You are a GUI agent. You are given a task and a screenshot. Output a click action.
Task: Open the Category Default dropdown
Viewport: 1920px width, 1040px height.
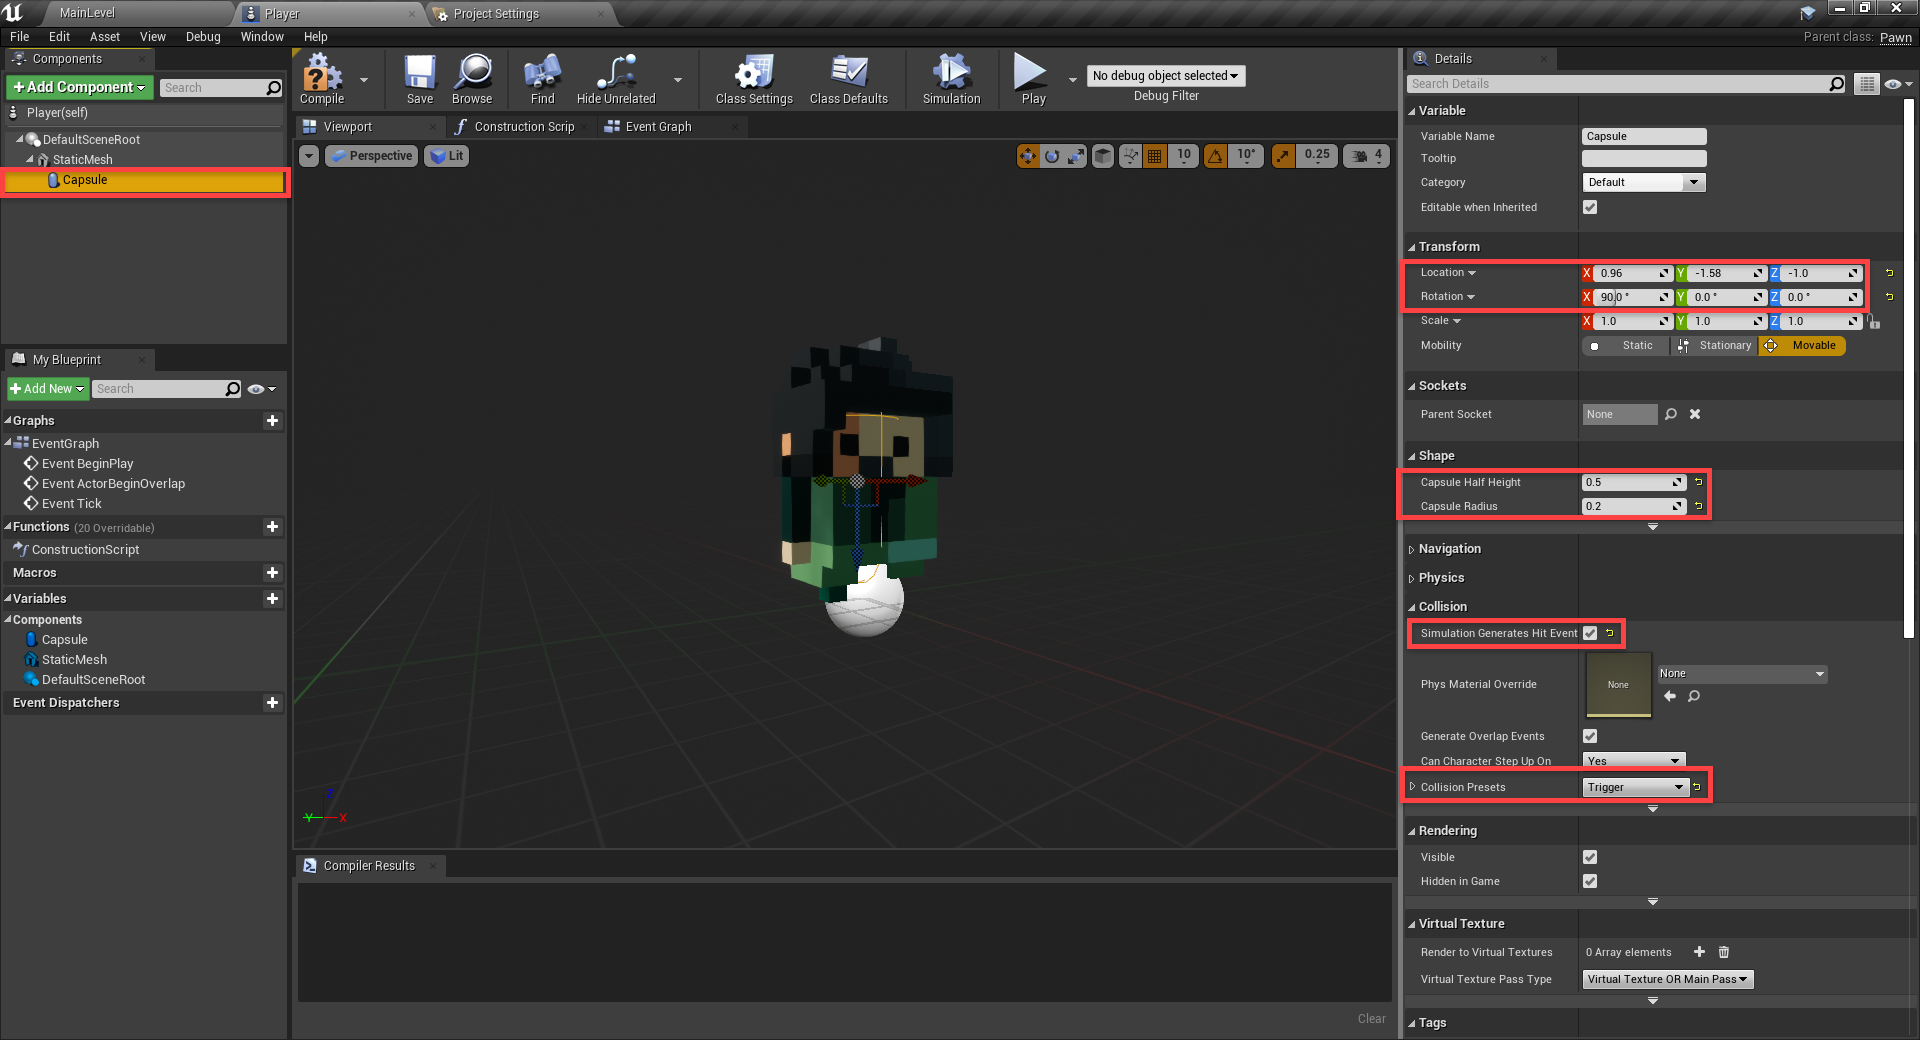pos(1643,182)
